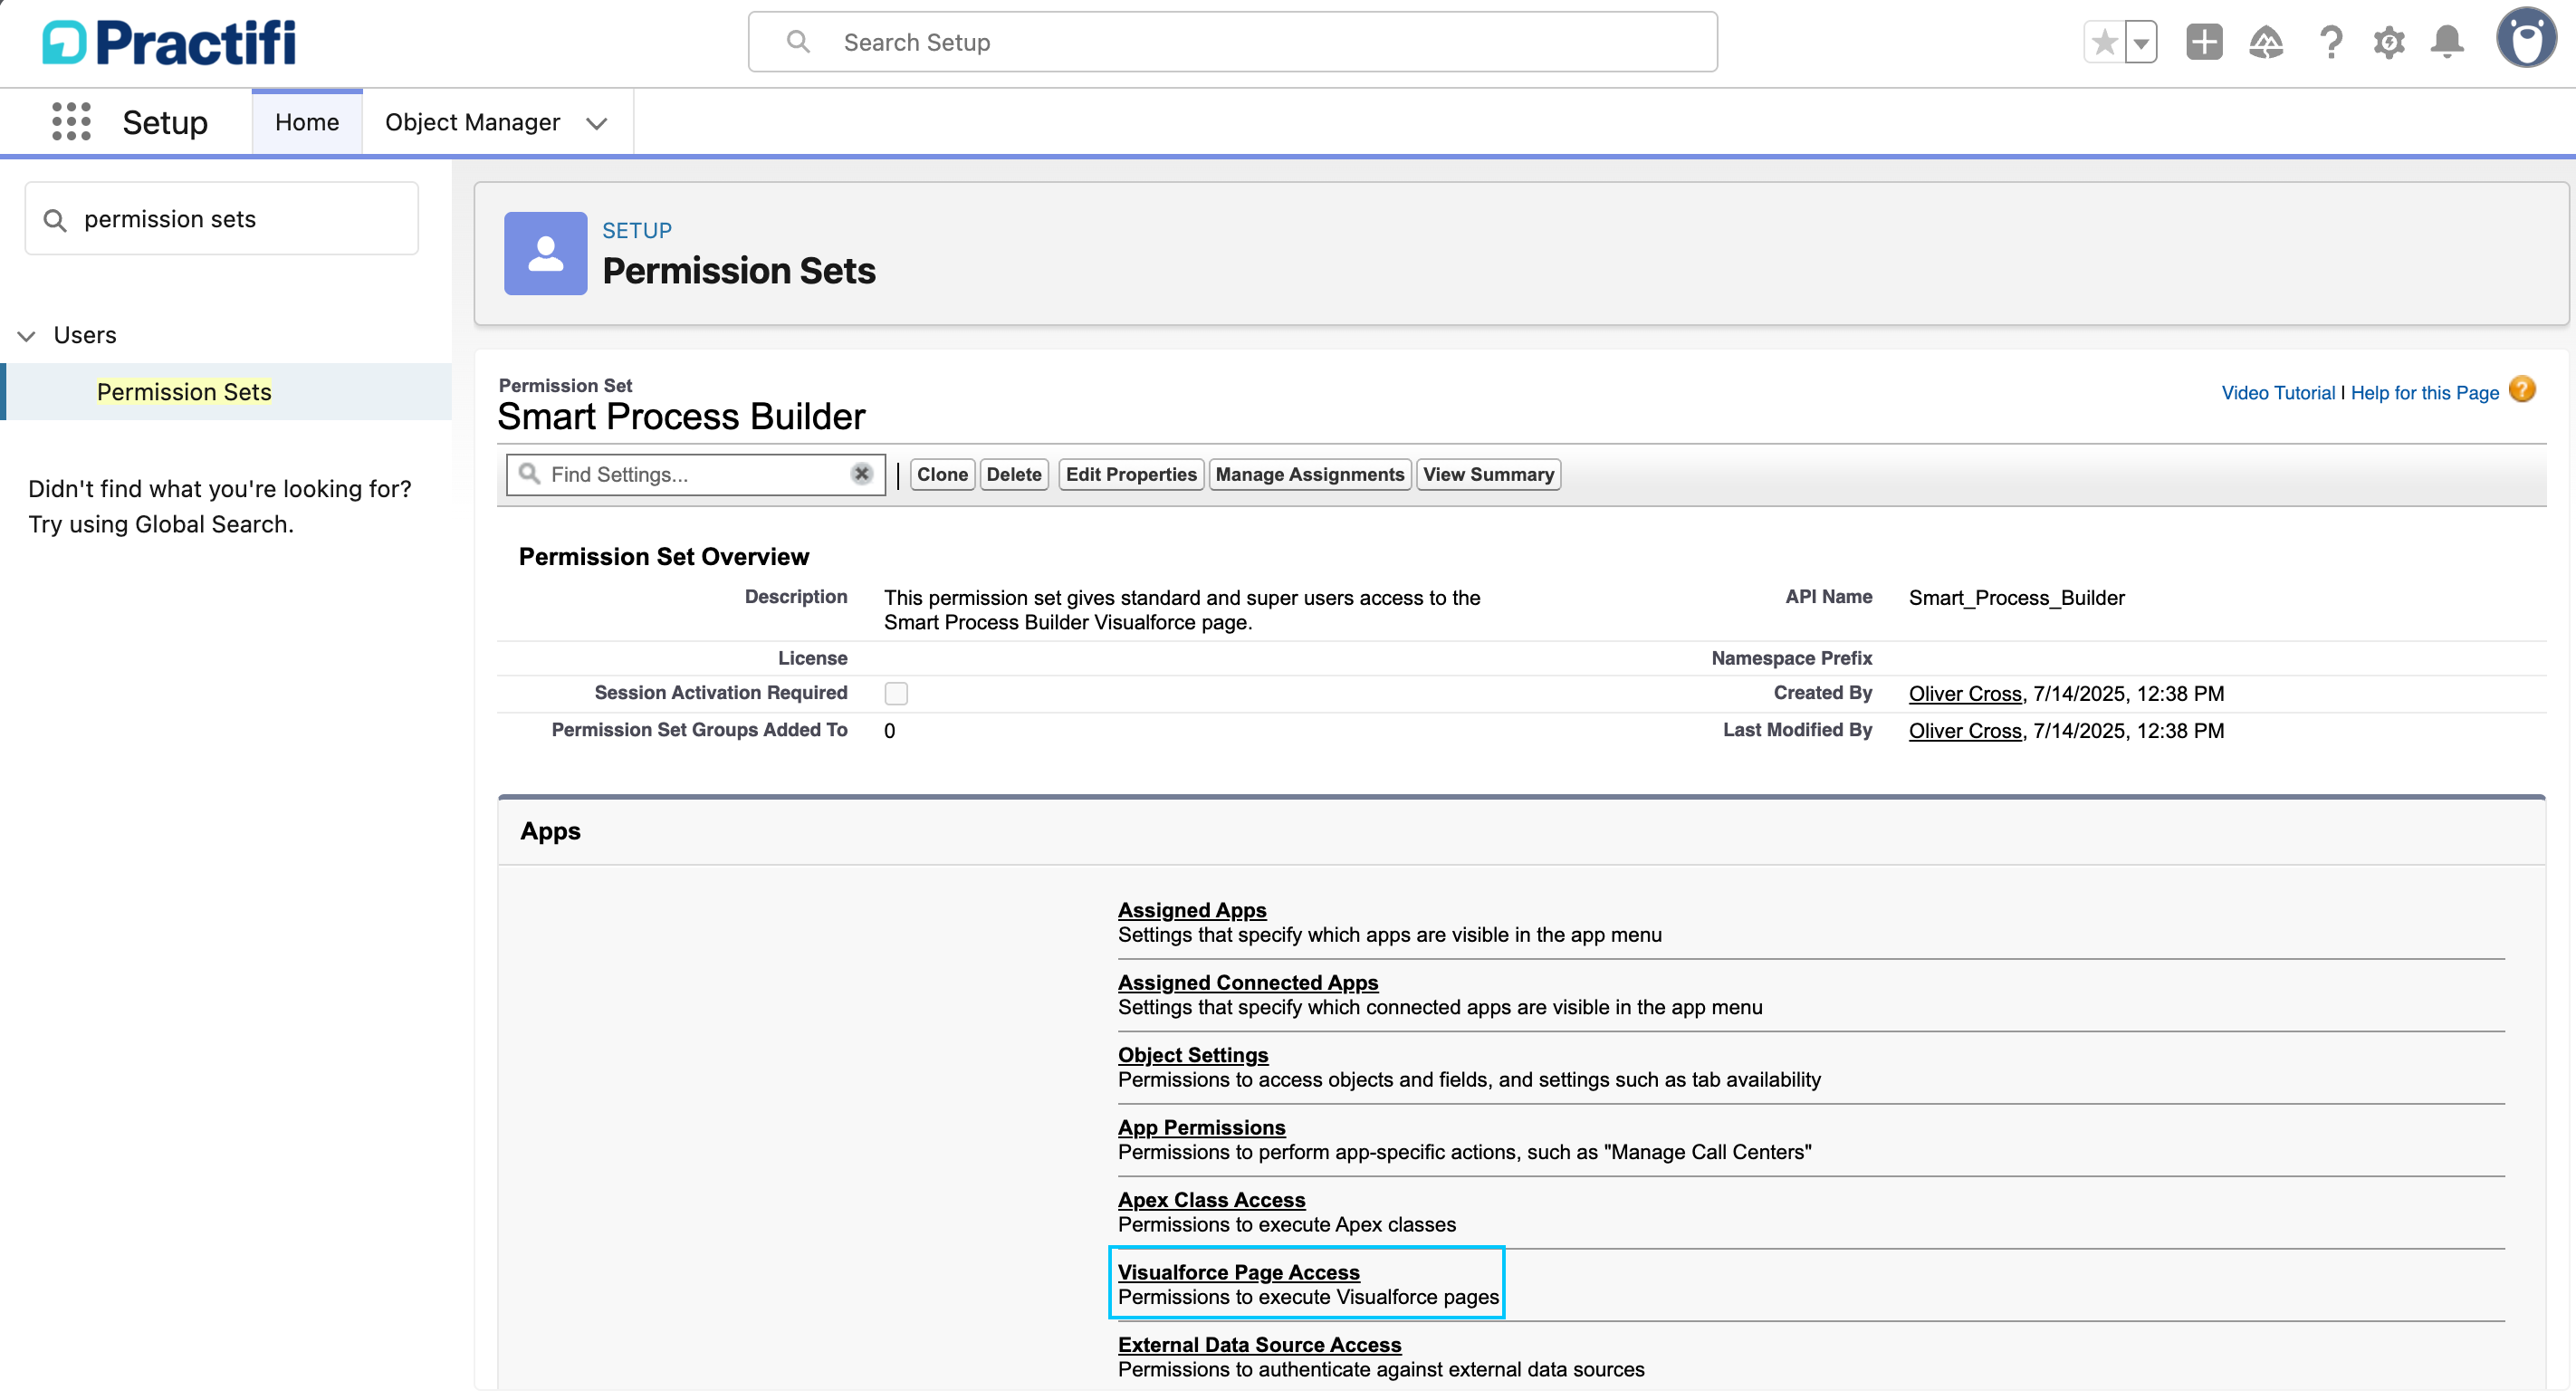Open the help question mark icon
The height and width of the screenshot is (1400, 2576).
[2330, 42]
